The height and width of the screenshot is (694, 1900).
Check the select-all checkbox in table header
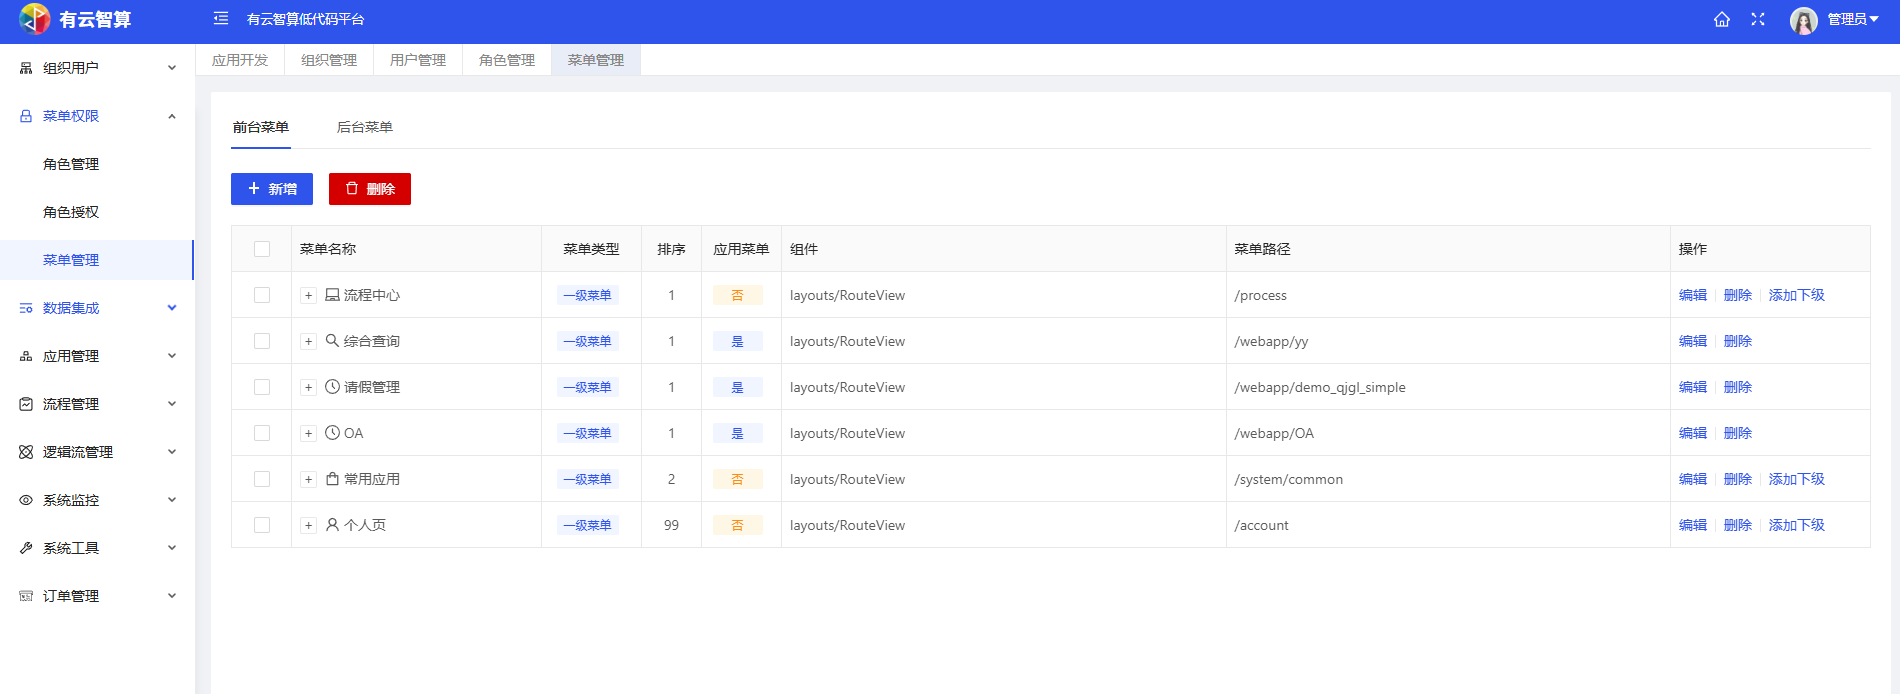(x=262, y=249)
